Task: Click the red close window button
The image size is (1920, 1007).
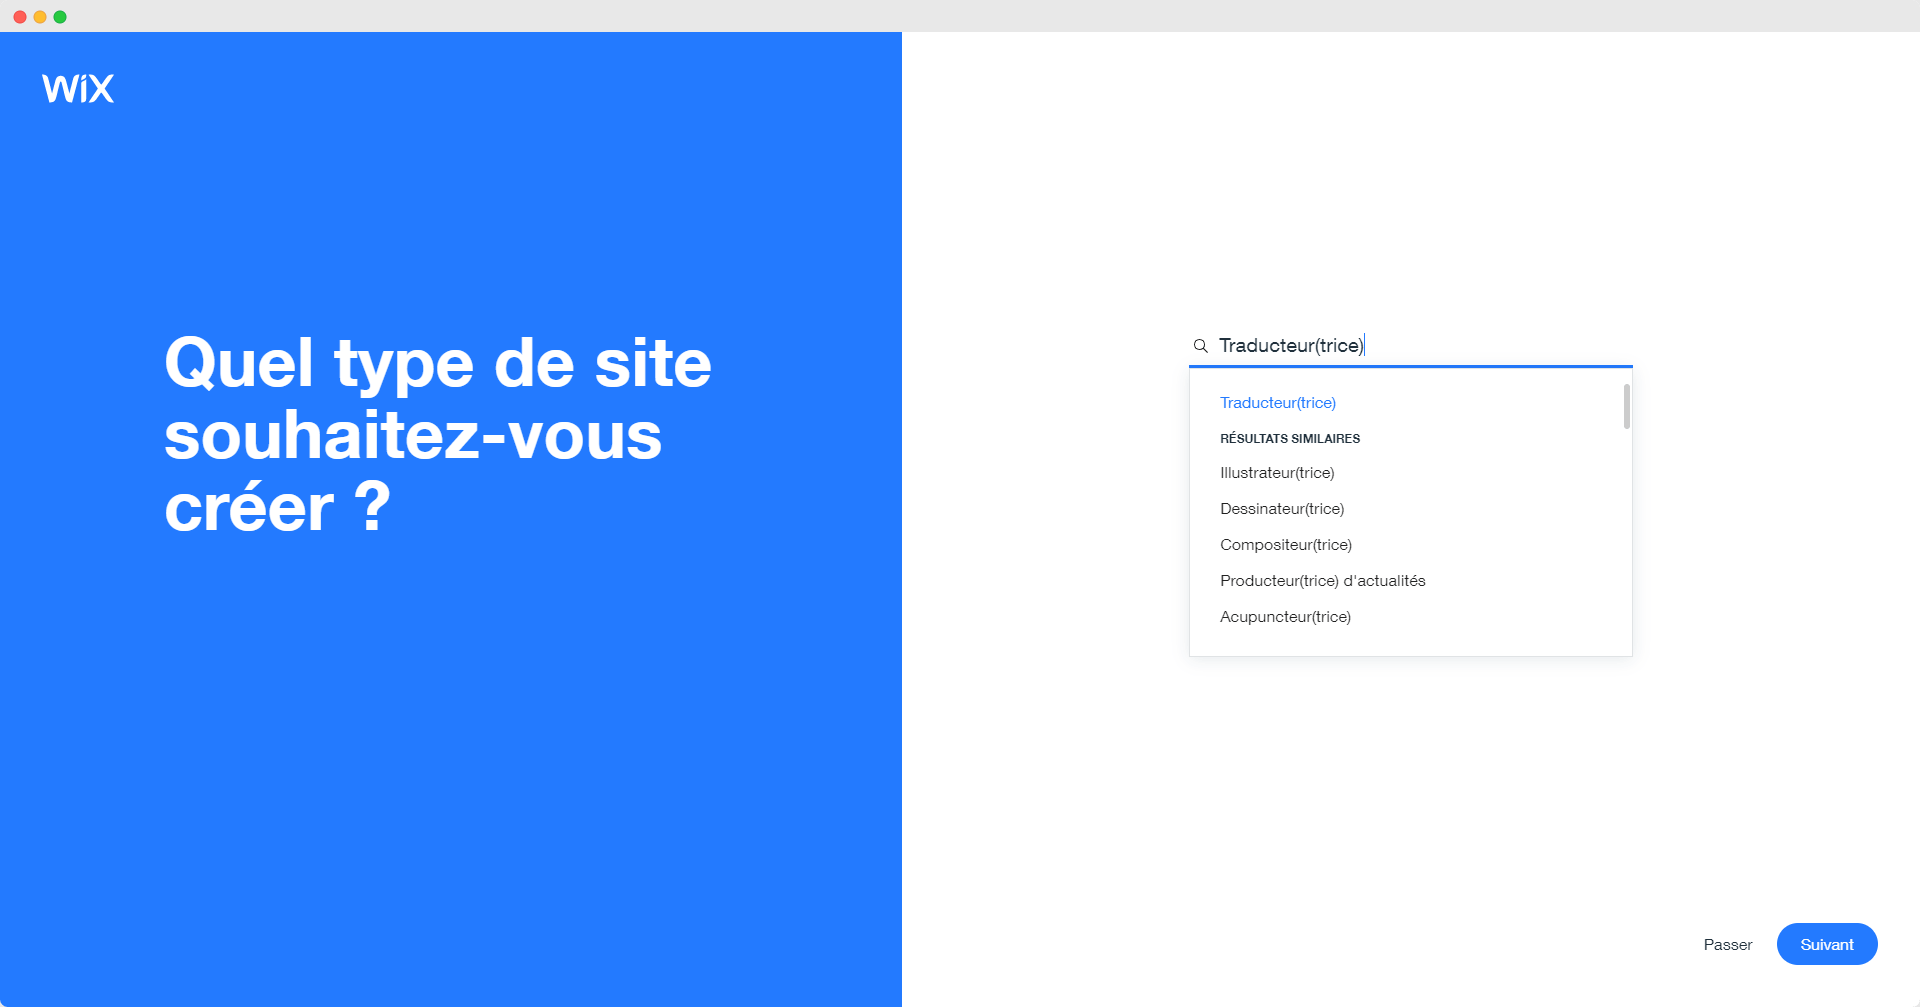Action: tap(20, 17)
